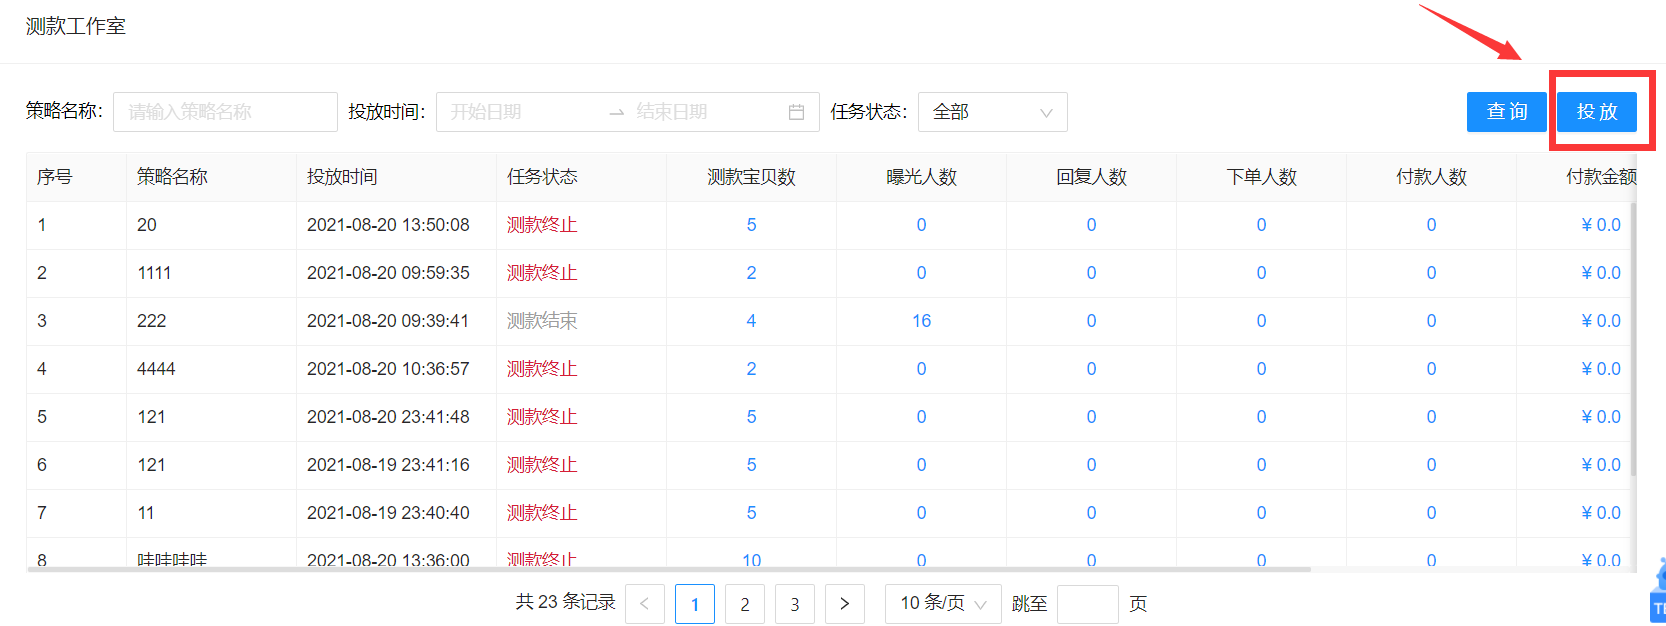Click the 投放时间 column header
Screen dimensions: 1666x626
click(x=342, y=177)
